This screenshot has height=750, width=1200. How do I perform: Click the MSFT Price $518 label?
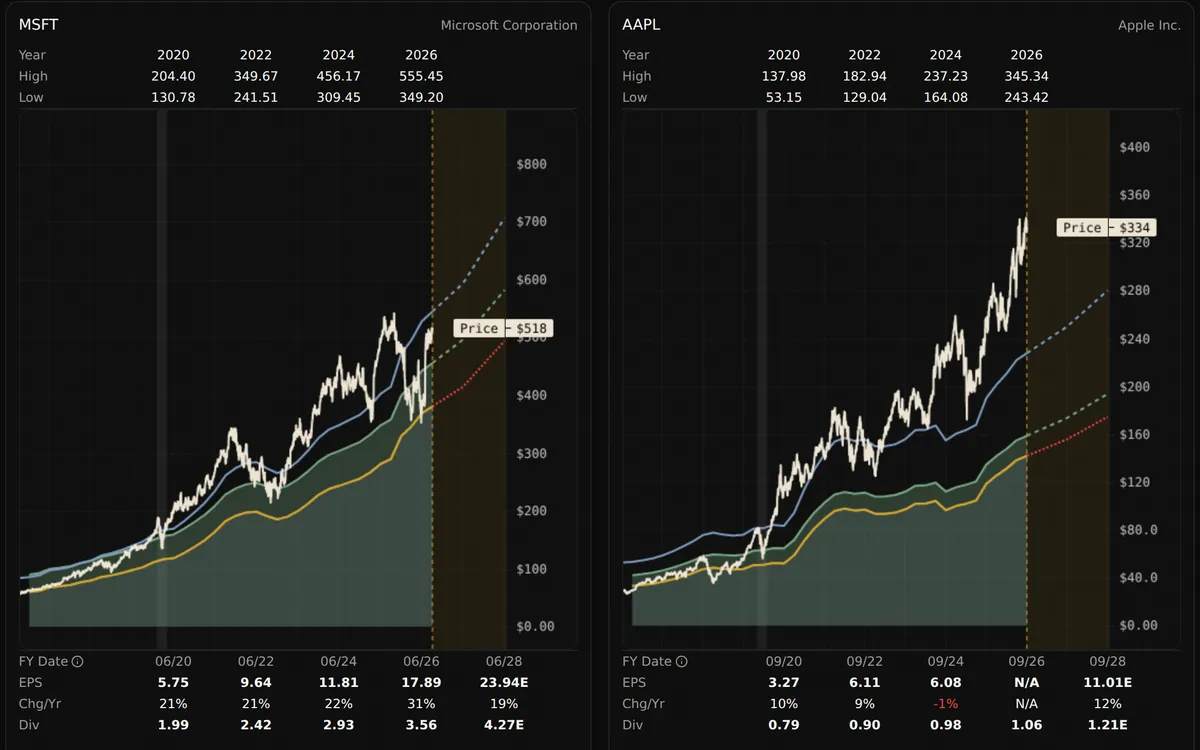click(503, 328)
